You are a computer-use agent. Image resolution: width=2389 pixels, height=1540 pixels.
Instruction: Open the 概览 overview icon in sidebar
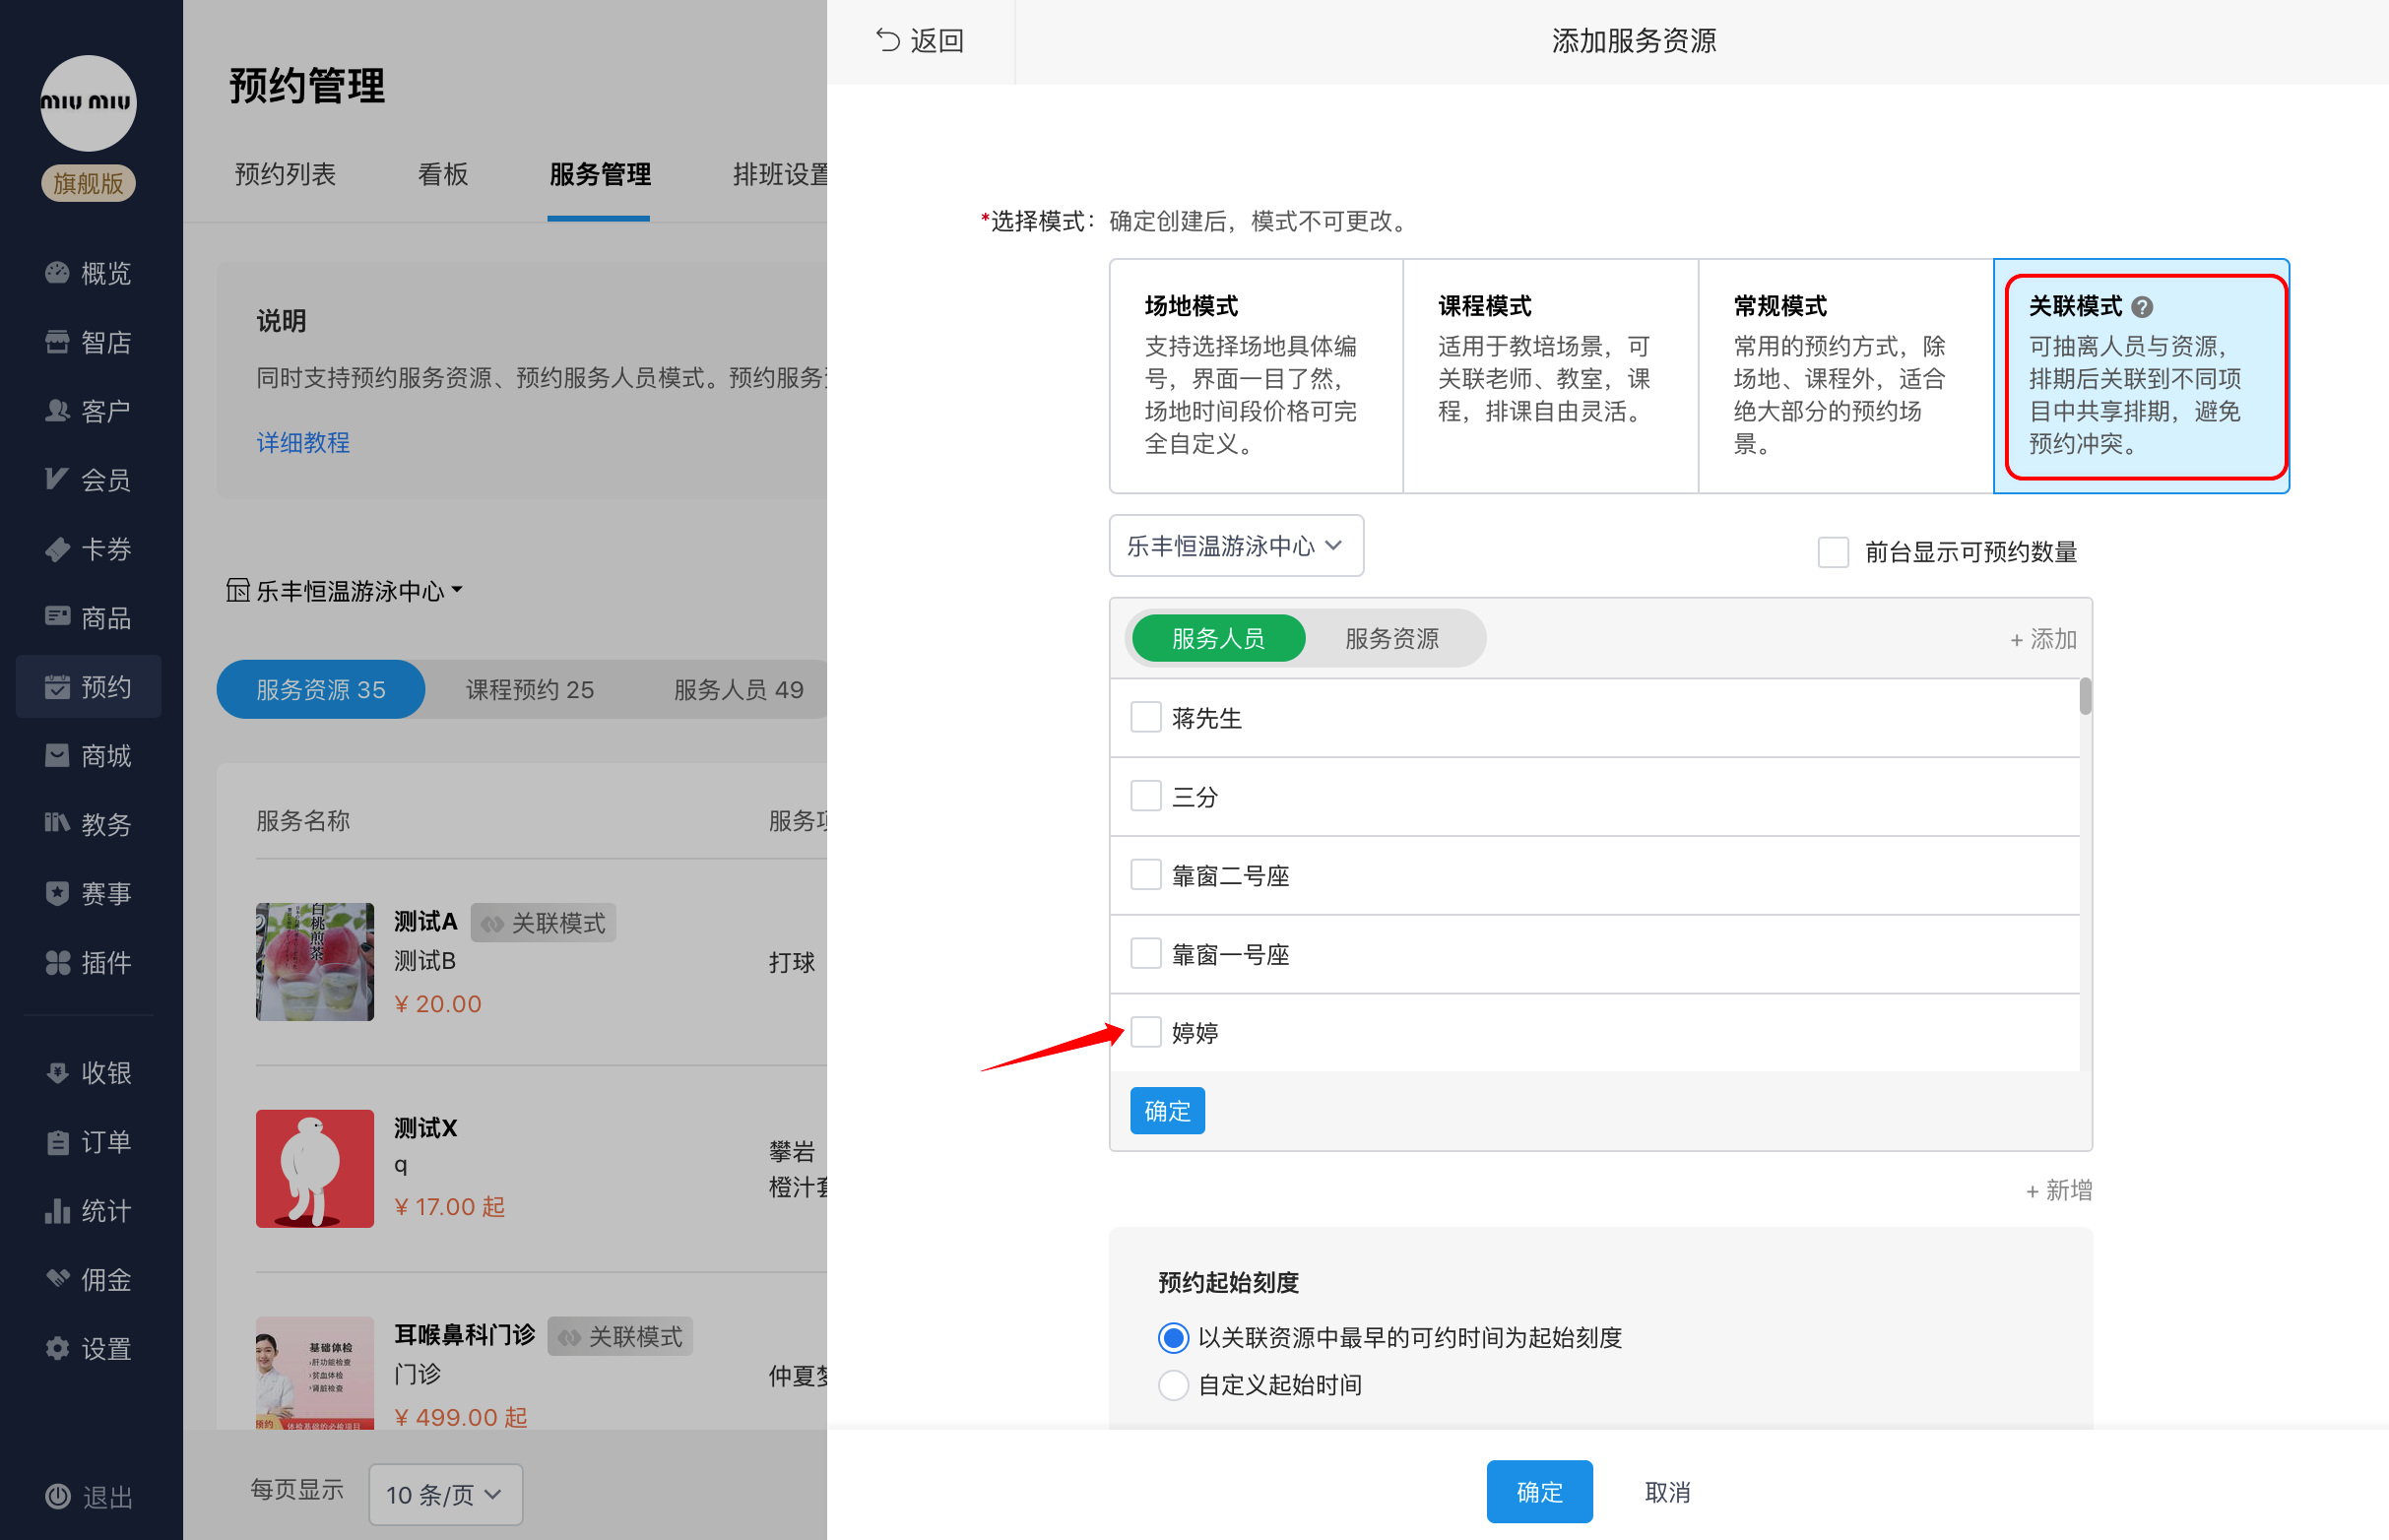click(x=57, y=272)
